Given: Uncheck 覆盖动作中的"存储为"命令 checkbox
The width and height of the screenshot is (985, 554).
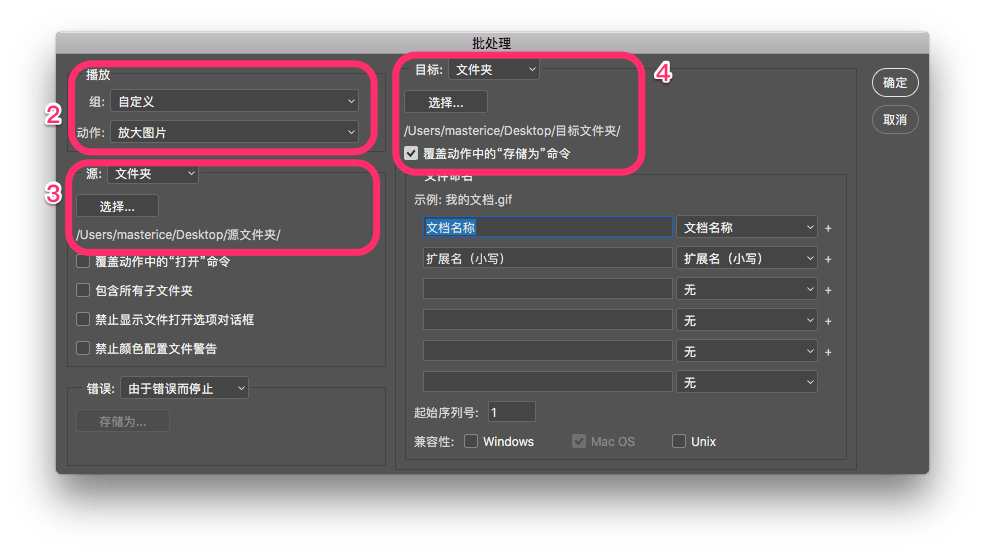Looking at the screenshot, I should [x=412, y=154].
